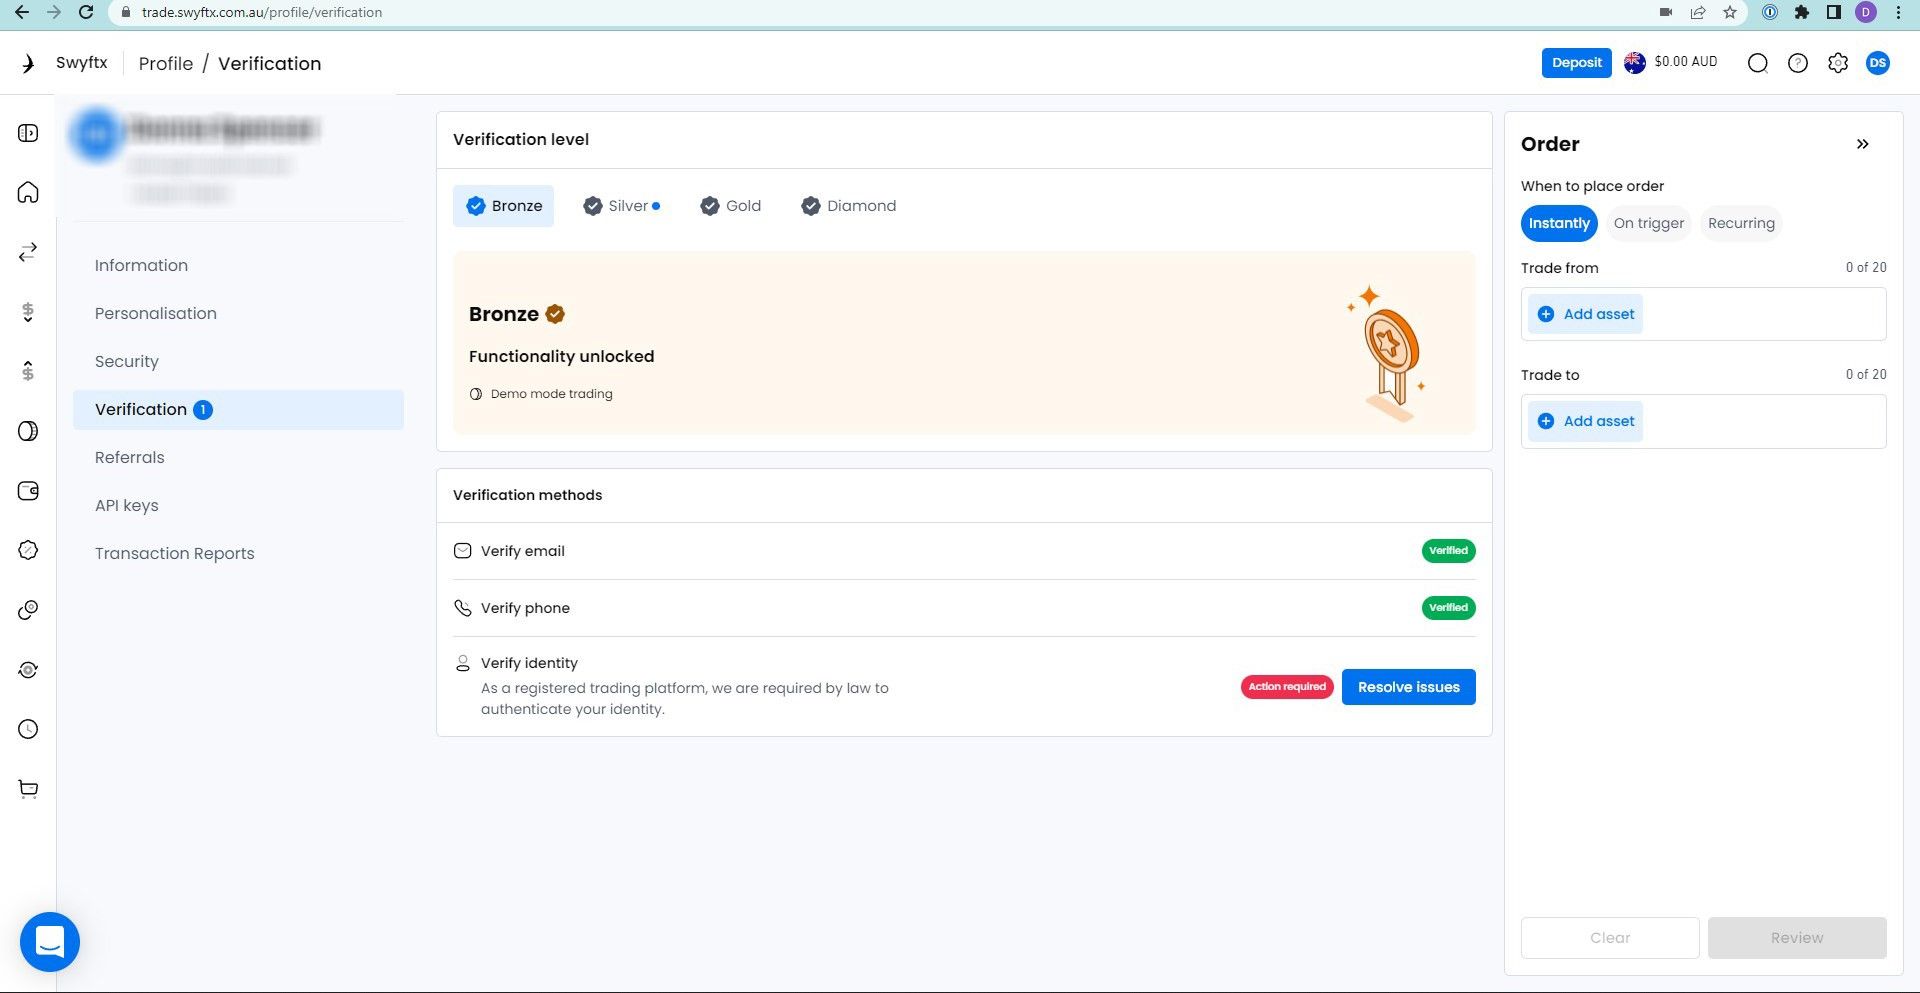Click the browser share icon
The width and height of the screenshot is (1920, 993).
pyautogui.click(x=1697, y=13)
